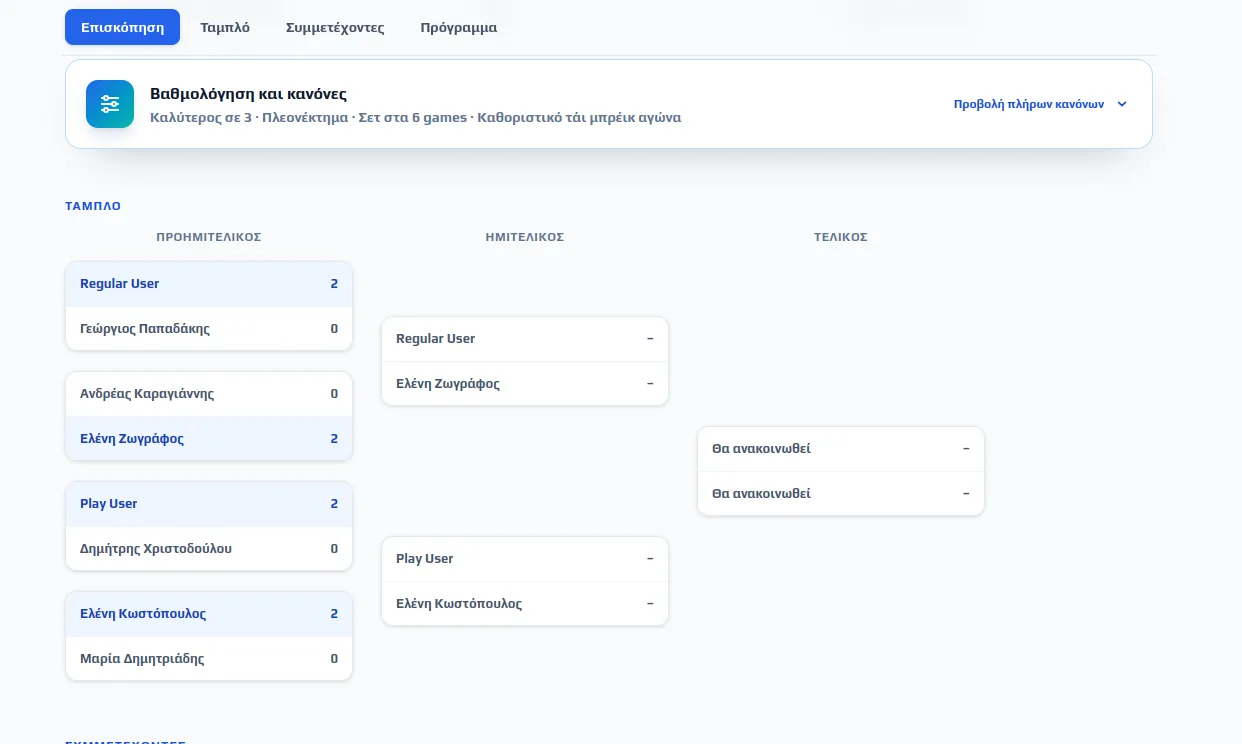
Task: Click the rules summary starting with Καλύτερος σε 3
Action: tap(415, 117)
